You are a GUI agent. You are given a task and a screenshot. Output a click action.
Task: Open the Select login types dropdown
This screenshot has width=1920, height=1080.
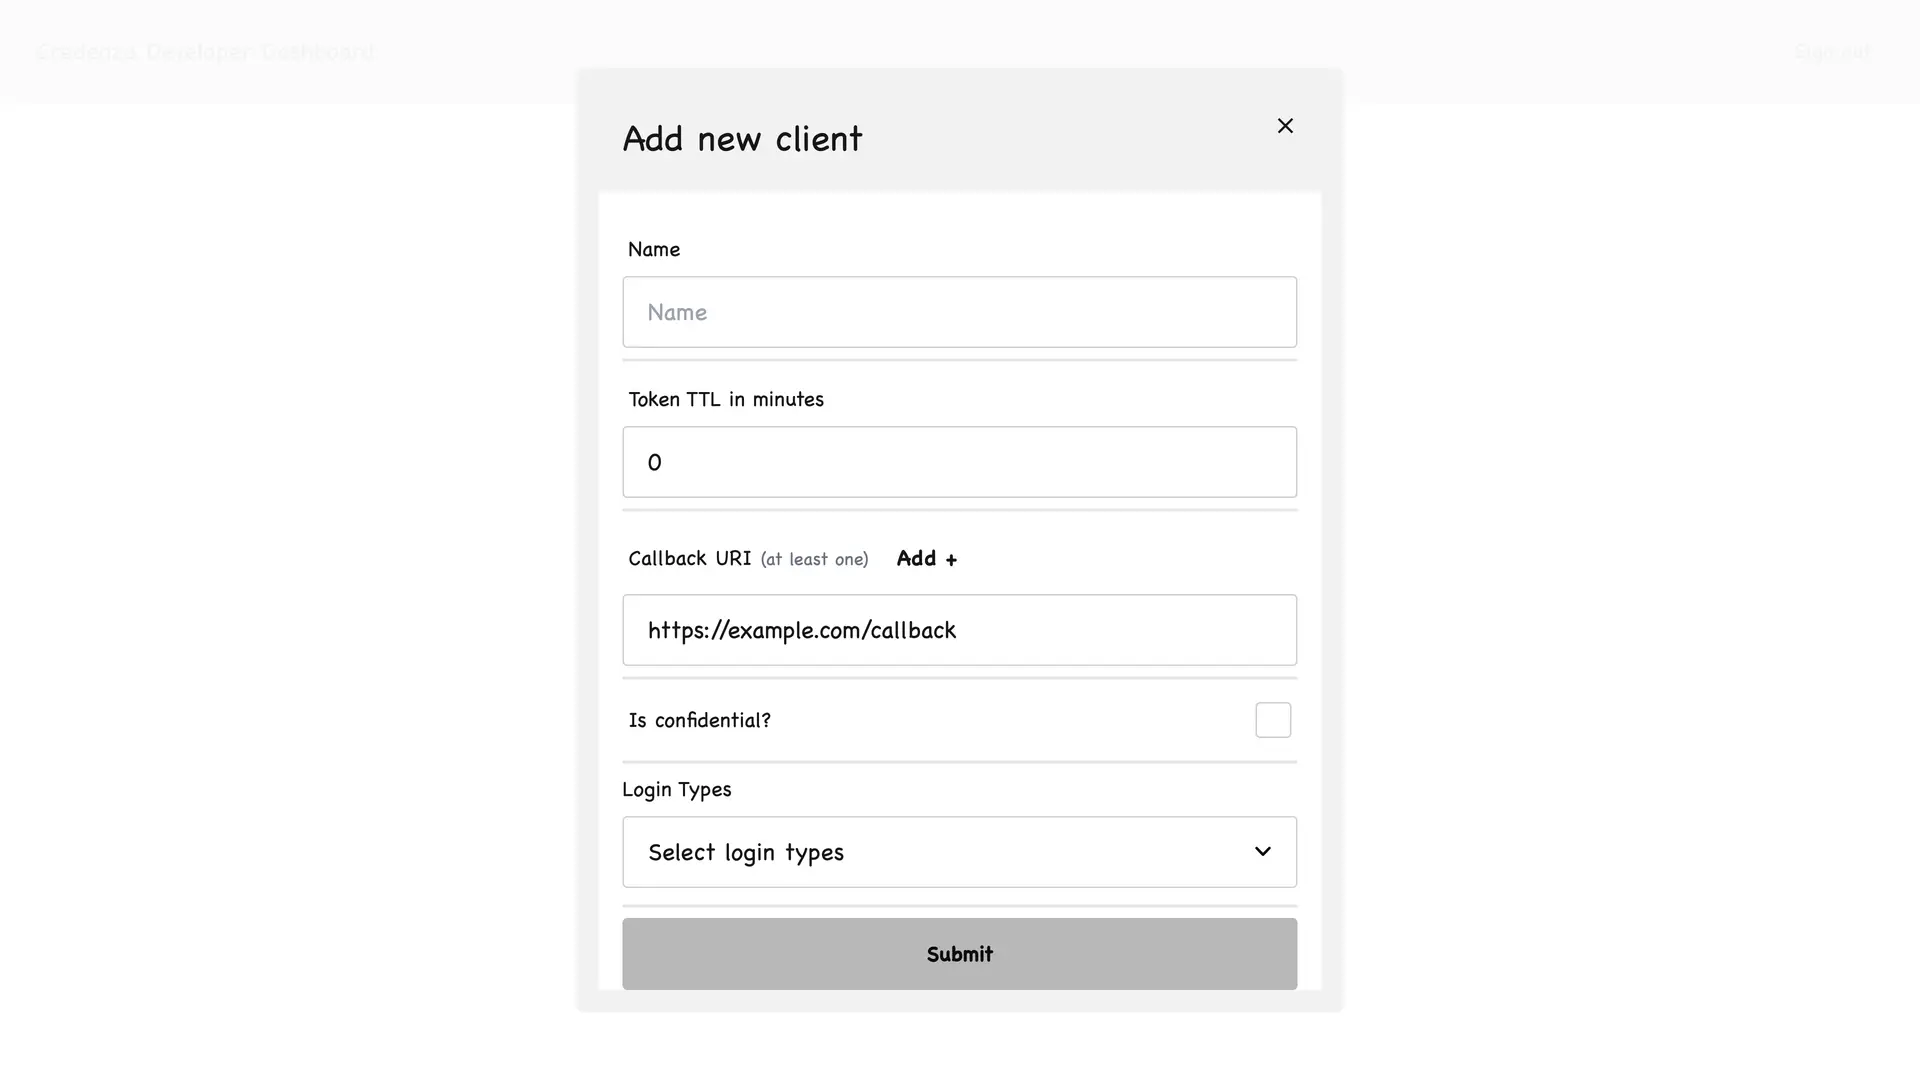(x=959, y=851)
